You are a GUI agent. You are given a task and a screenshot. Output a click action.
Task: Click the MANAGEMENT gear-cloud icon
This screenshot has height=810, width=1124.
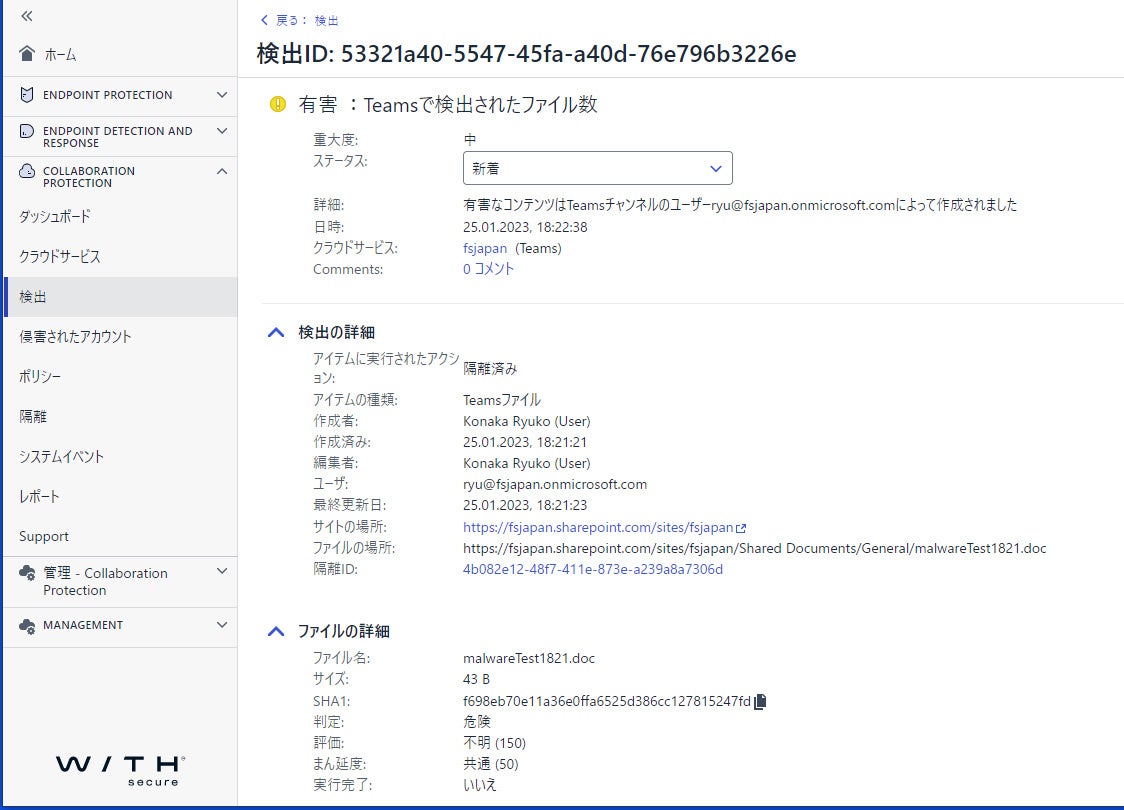pos(27,626)
